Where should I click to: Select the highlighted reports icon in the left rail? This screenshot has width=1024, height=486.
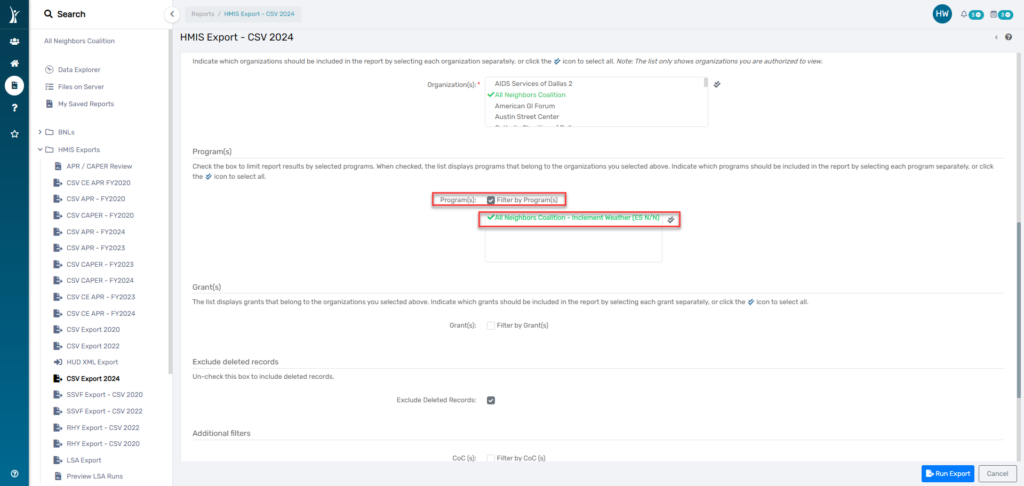(x=14, y=86)
